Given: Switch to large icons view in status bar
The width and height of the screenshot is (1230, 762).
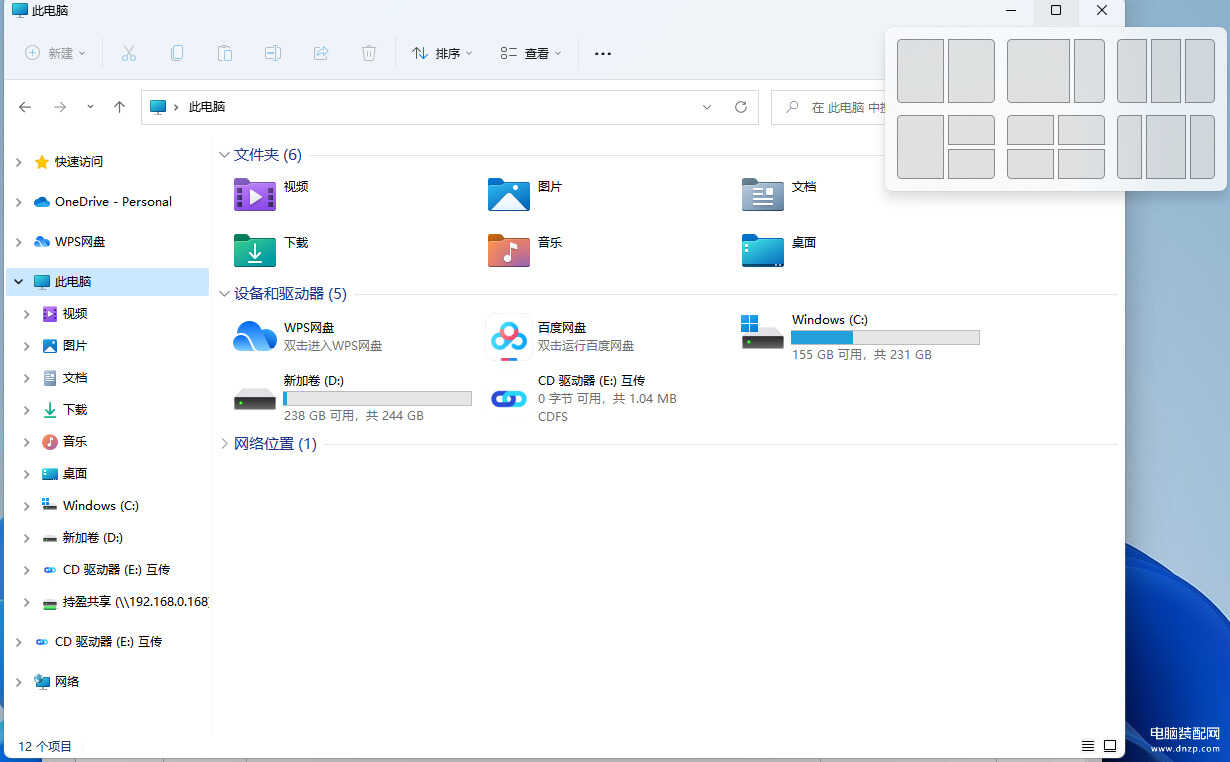Looking at the screenshot, I should pyautogui.click(x=1110, y=746).
